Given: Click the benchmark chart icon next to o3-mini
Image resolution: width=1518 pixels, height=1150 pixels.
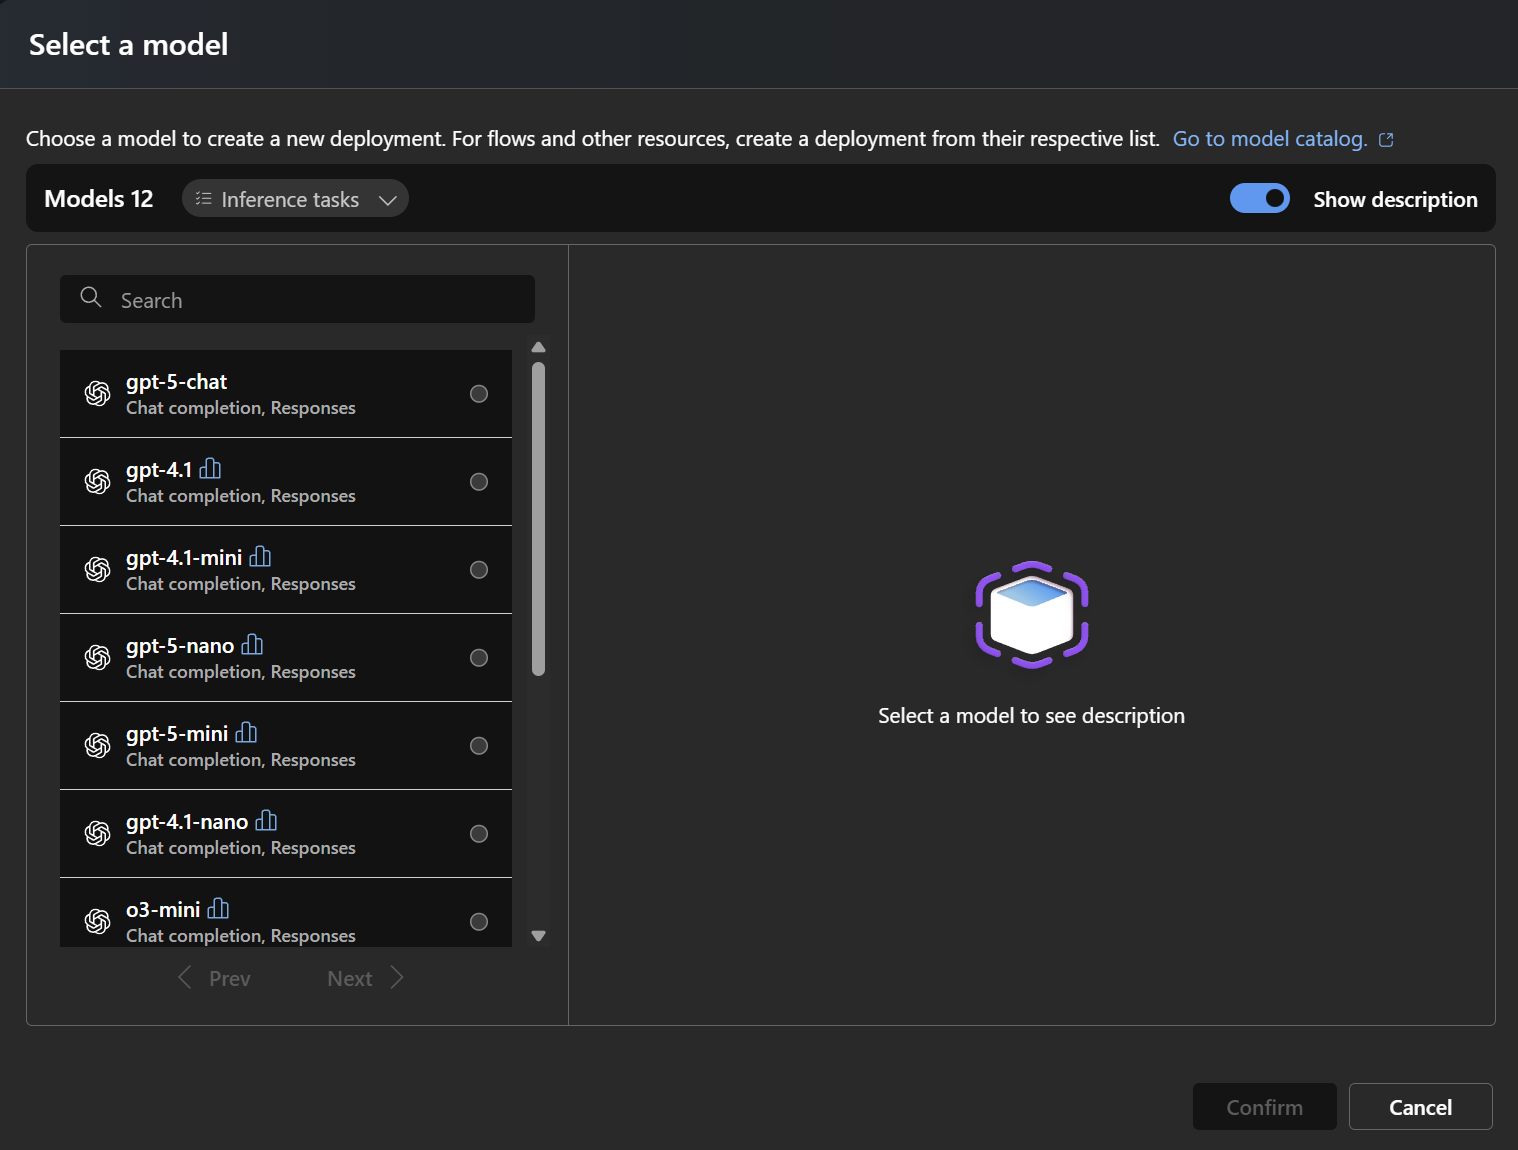Looking at the screenshot, I should point(218,909).
